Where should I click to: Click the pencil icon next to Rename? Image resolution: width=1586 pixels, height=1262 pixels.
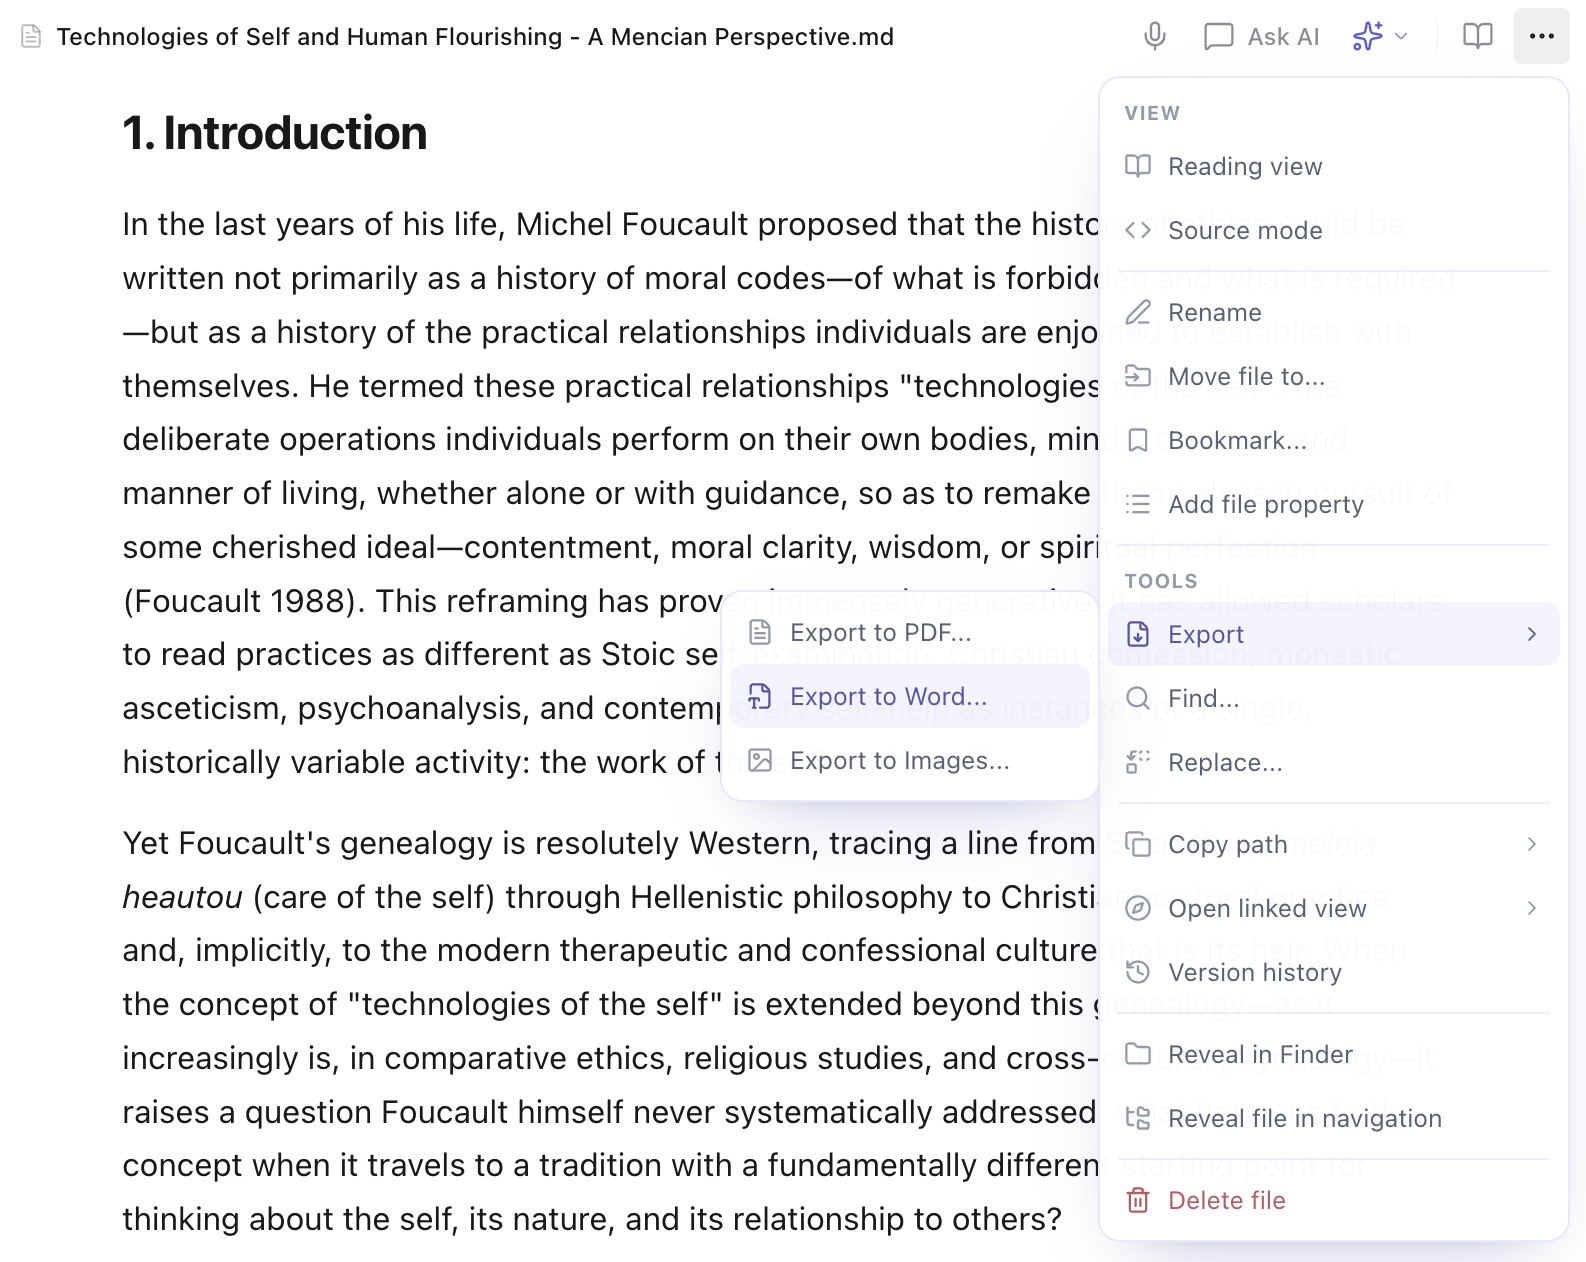pyautogui.click(x=1138, y=313)
